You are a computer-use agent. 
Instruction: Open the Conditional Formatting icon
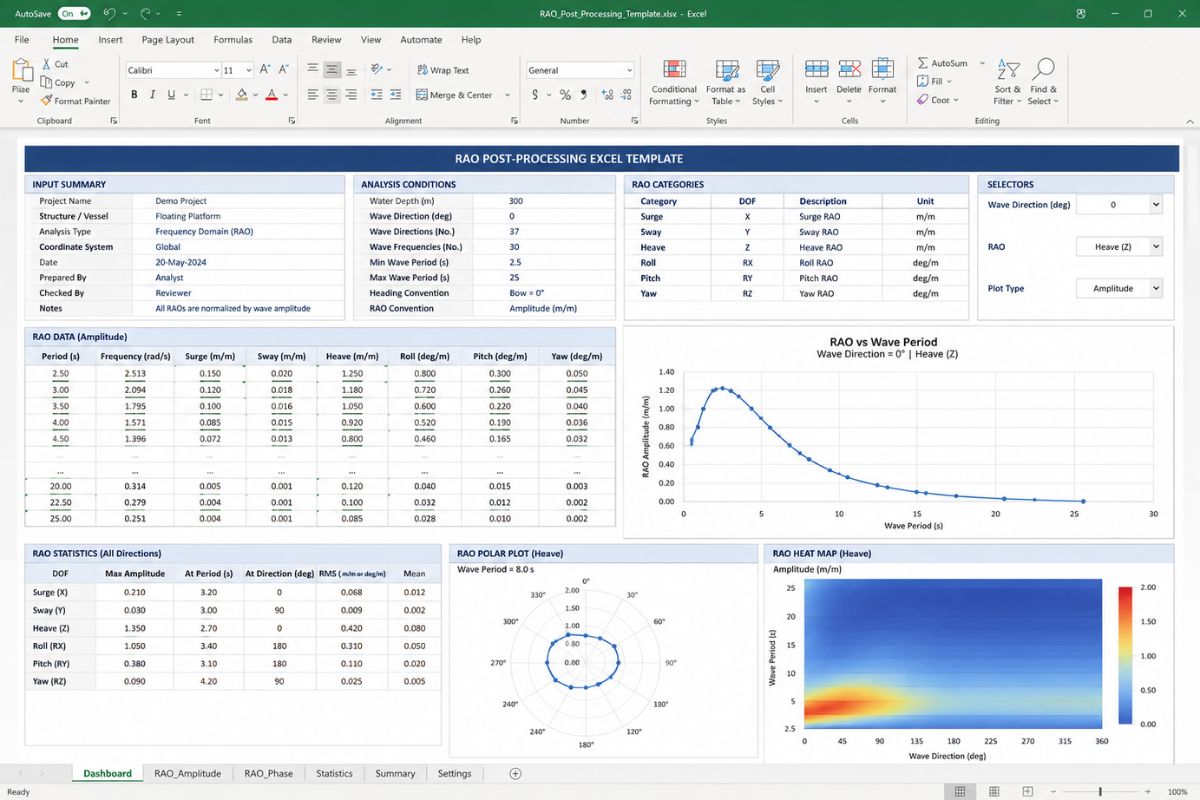[x=674, y=69]
